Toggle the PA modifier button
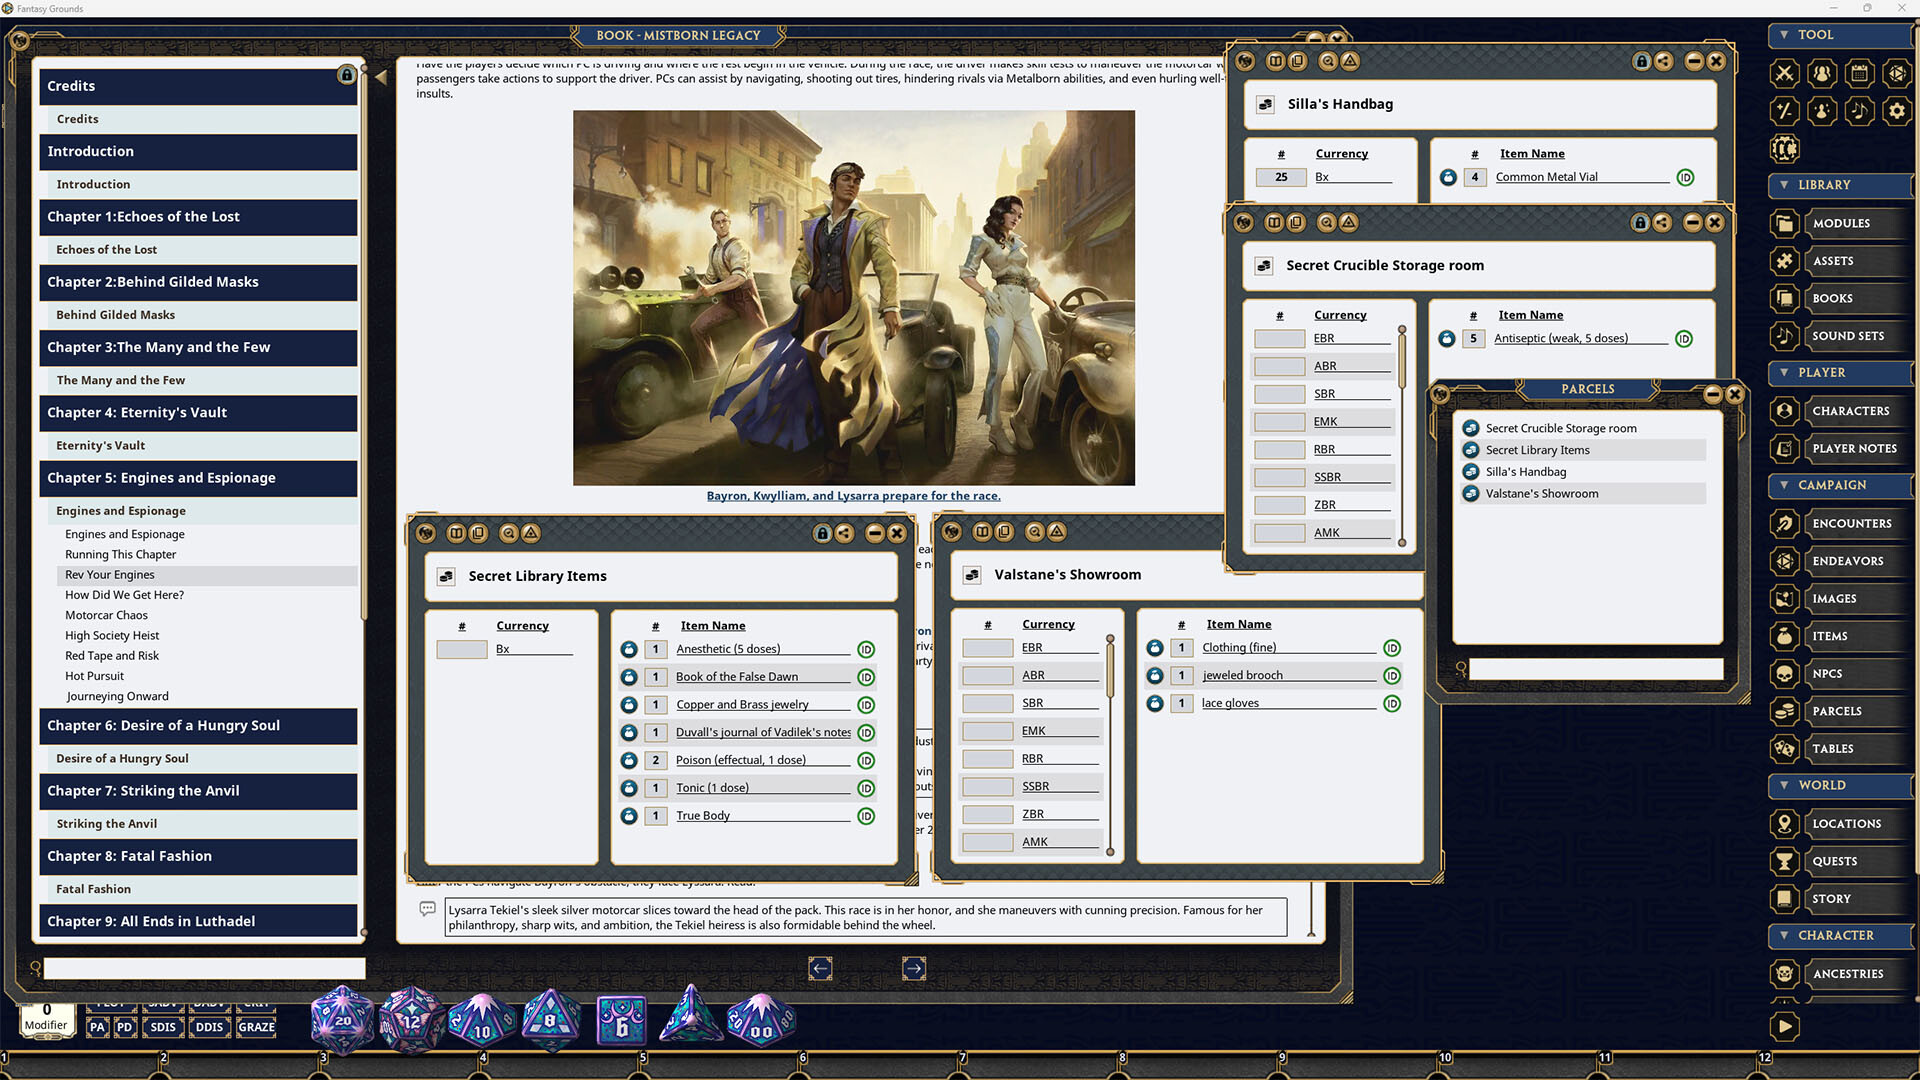The height and width of the screenshot is (1080, 1920). tap(97, 1027)
